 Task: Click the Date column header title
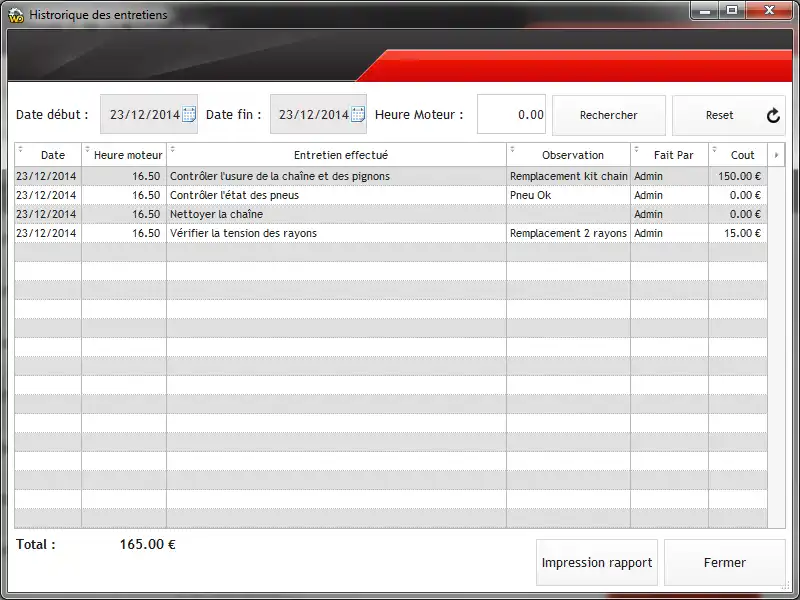(53, 155)
